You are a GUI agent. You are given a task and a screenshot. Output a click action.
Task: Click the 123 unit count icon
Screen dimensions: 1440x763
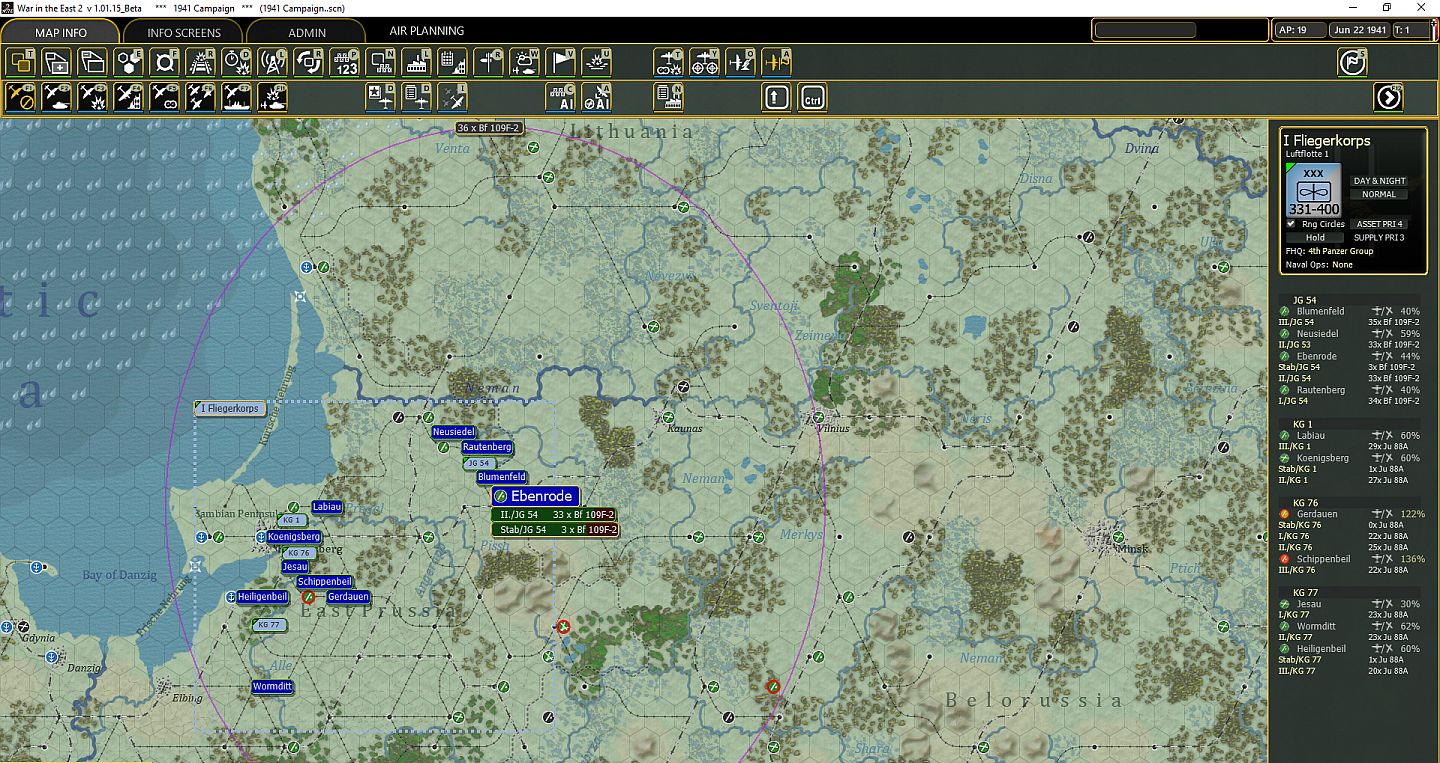345,62
